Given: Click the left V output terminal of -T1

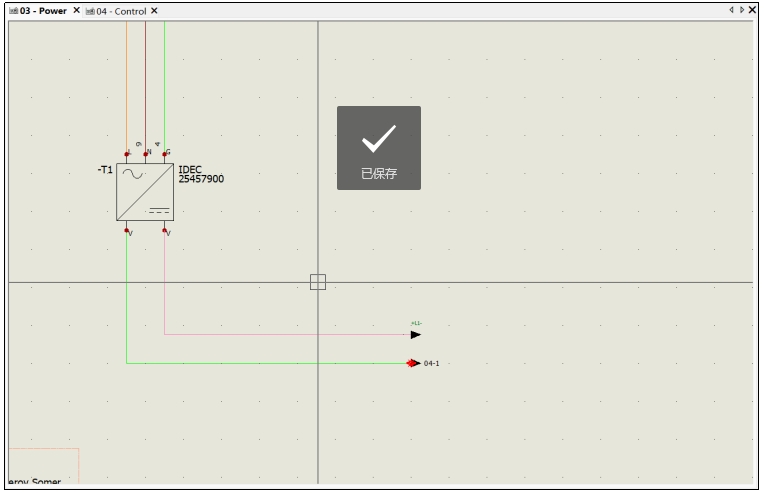Looking at the screenshot, I should point(127,230).
